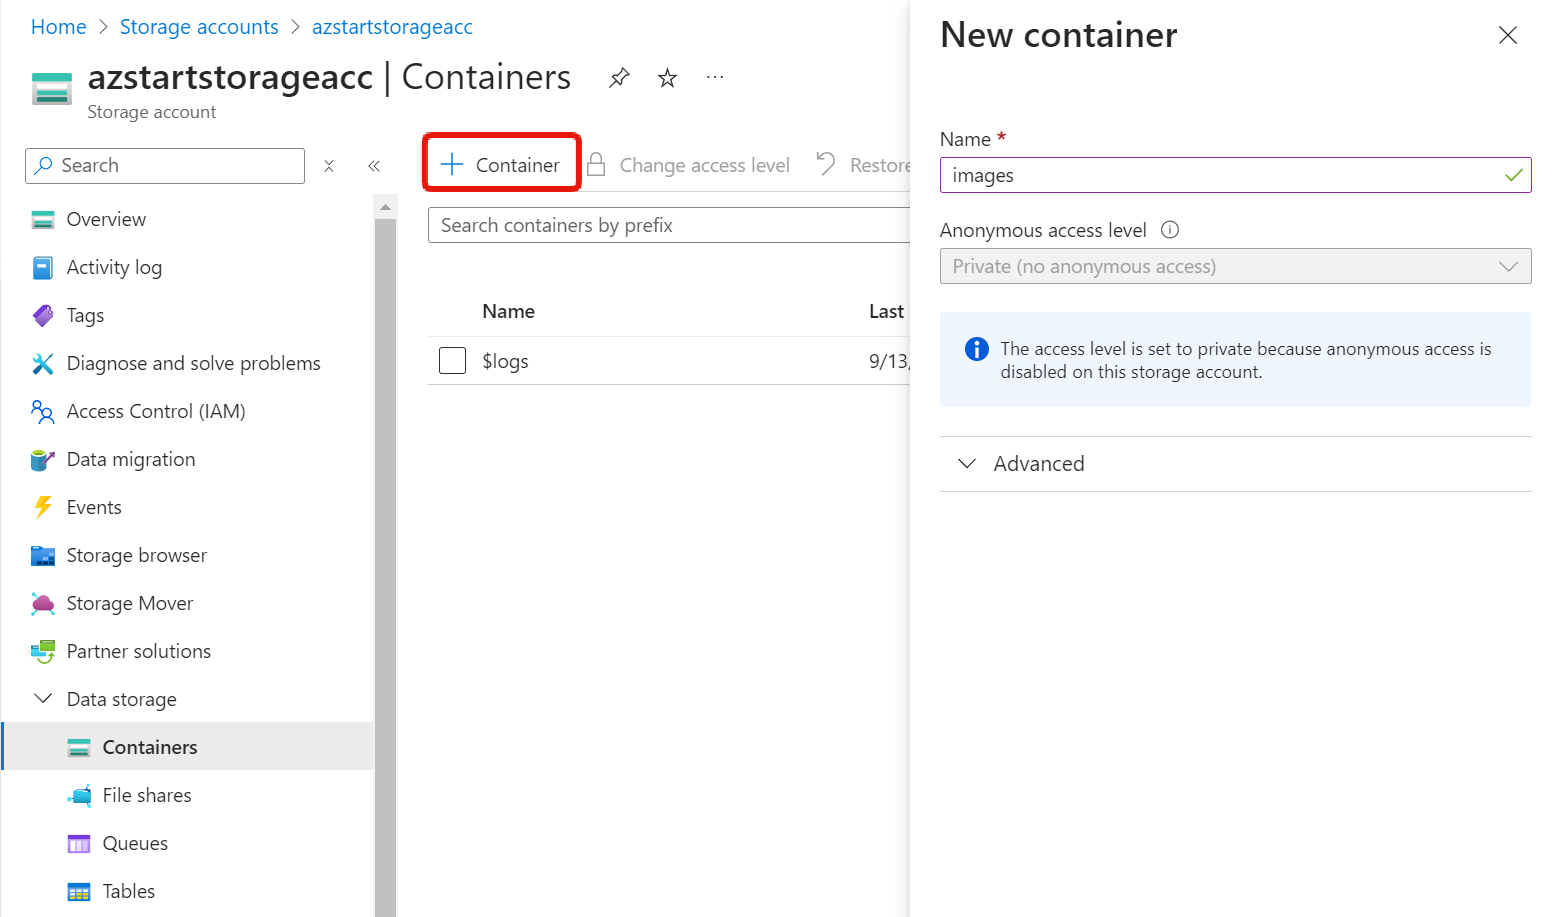The height and width of the screenshot is (917, 1559).
Task: Go to Home breadcrumb link
Action: pos(59,27)
